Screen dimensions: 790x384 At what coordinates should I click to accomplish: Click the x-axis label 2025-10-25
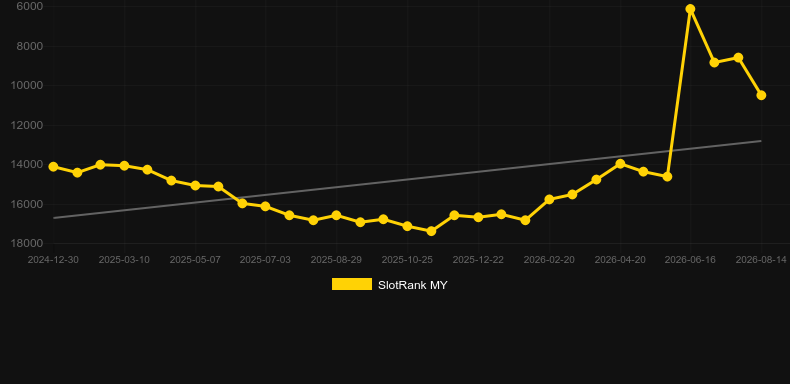[407, 260]
